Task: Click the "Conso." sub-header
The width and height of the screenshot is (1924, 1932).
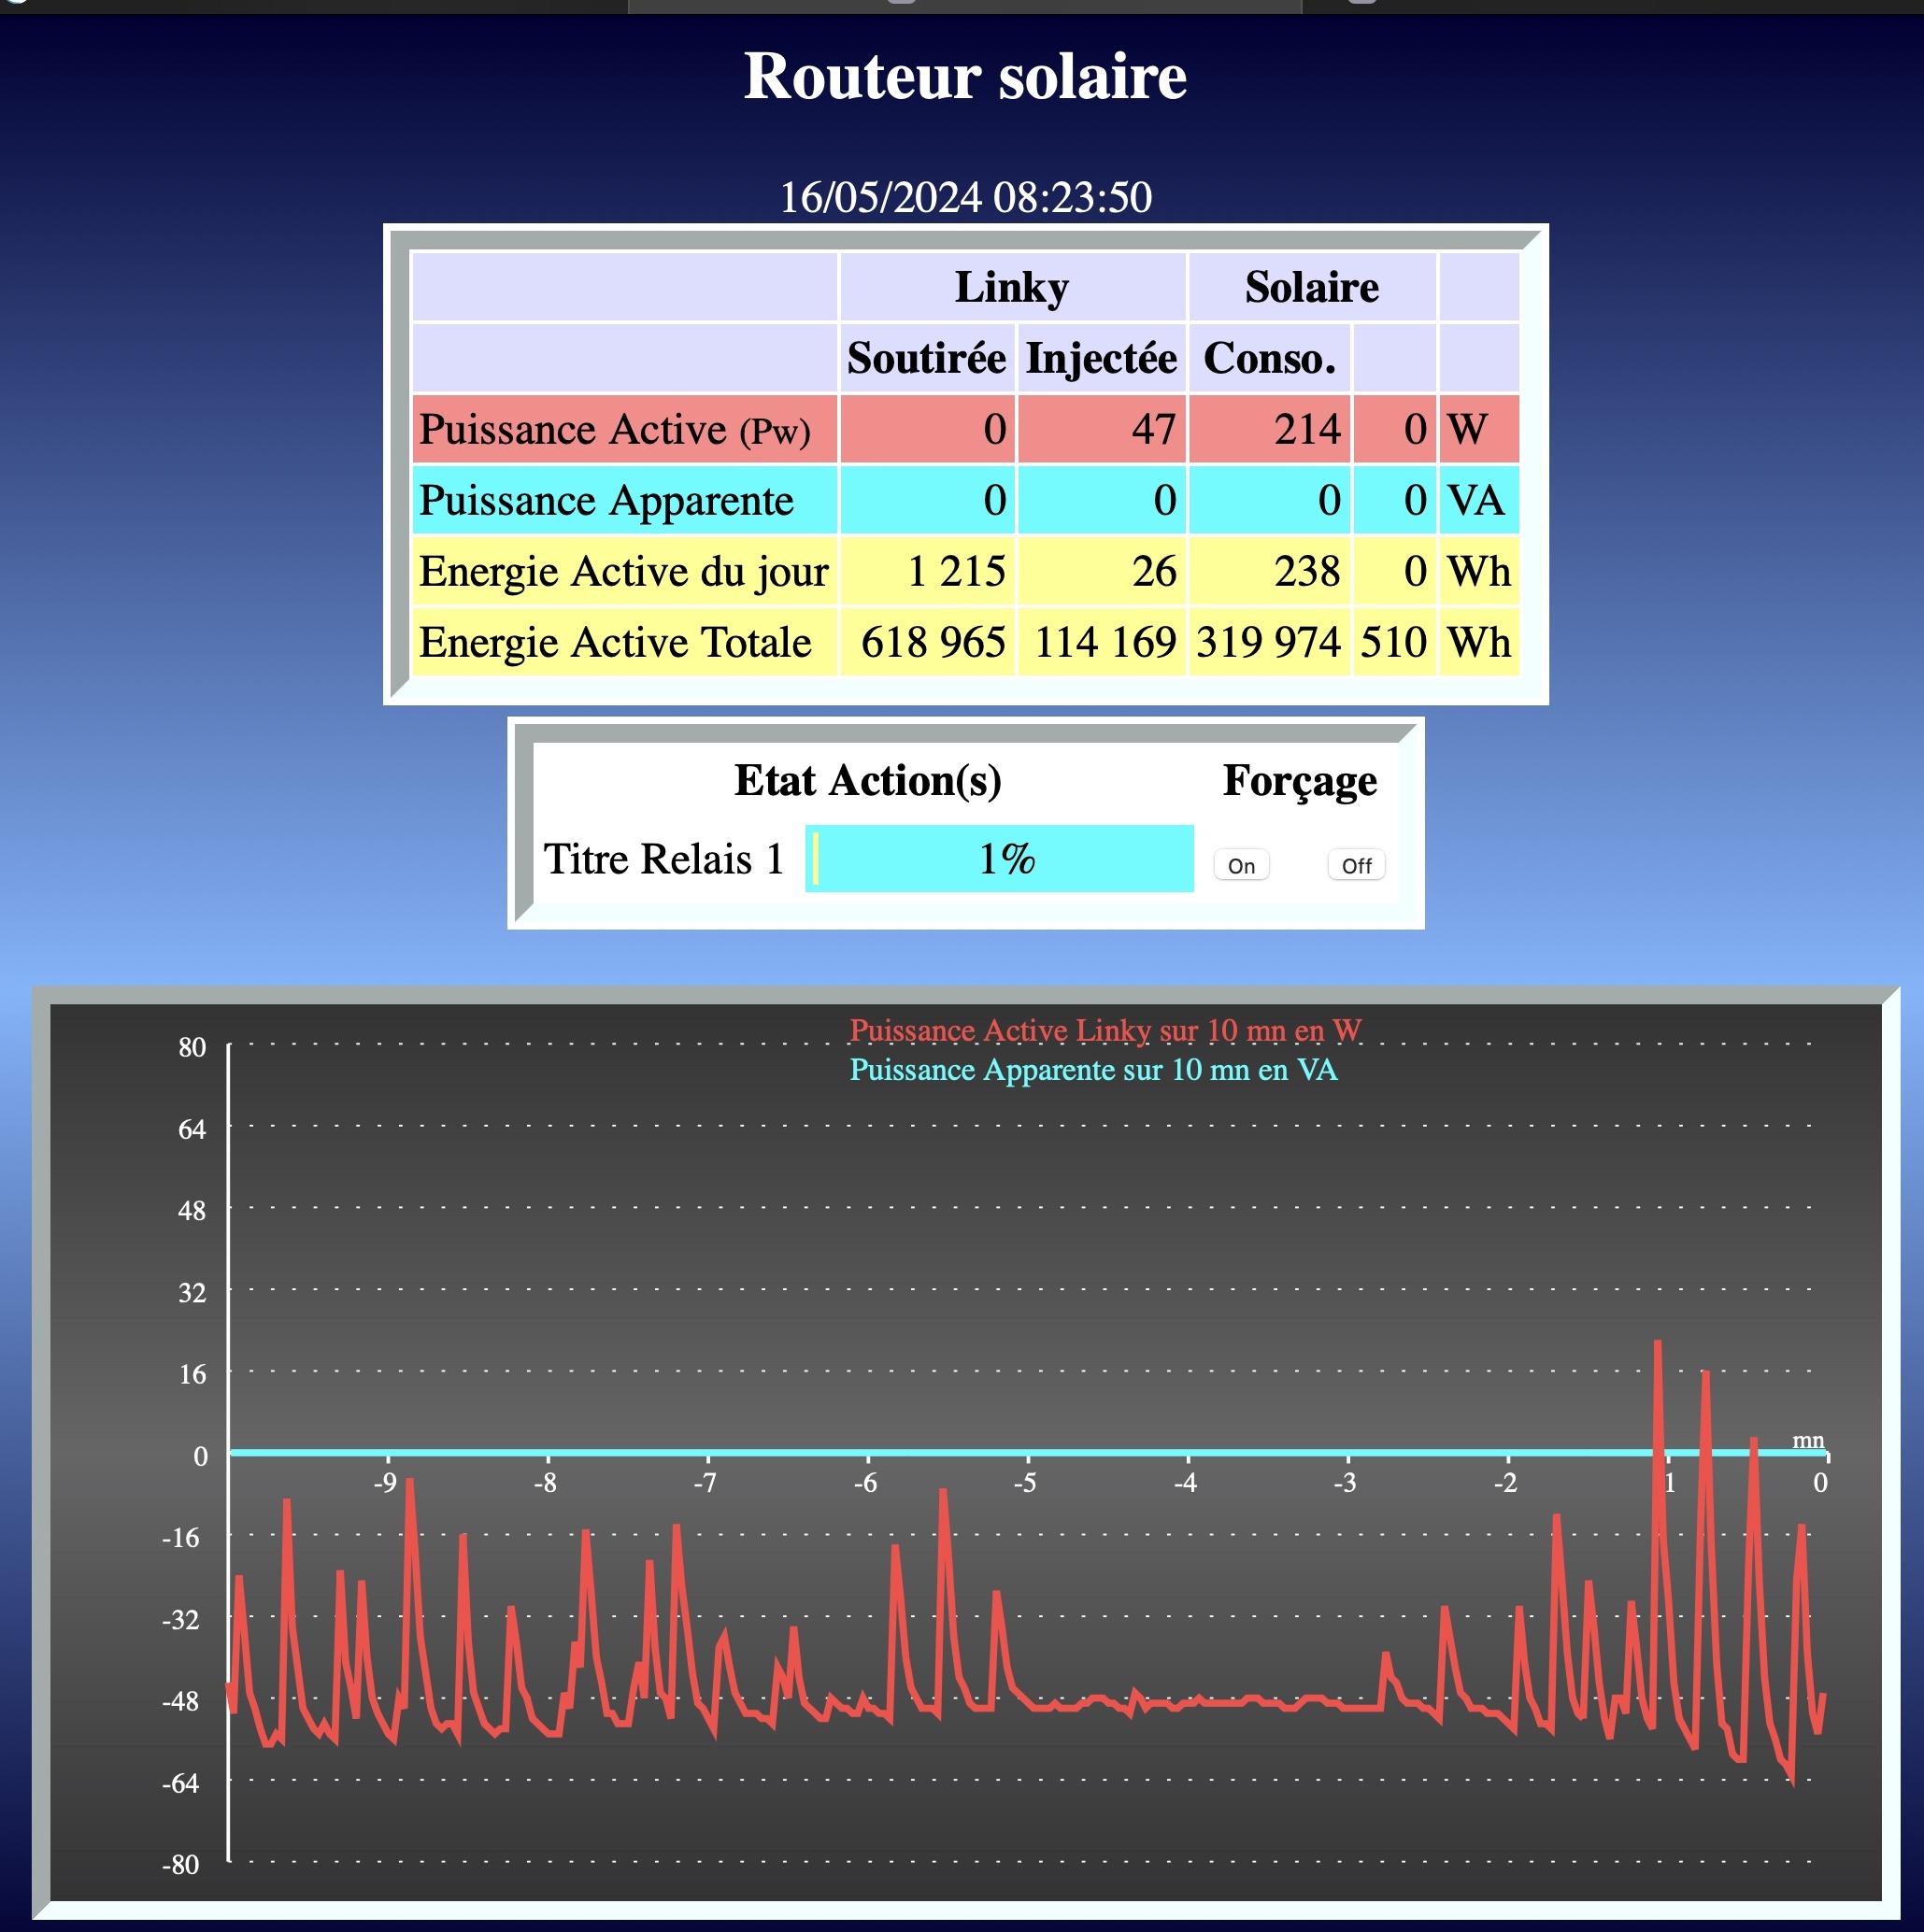Action: (1269, 358)
